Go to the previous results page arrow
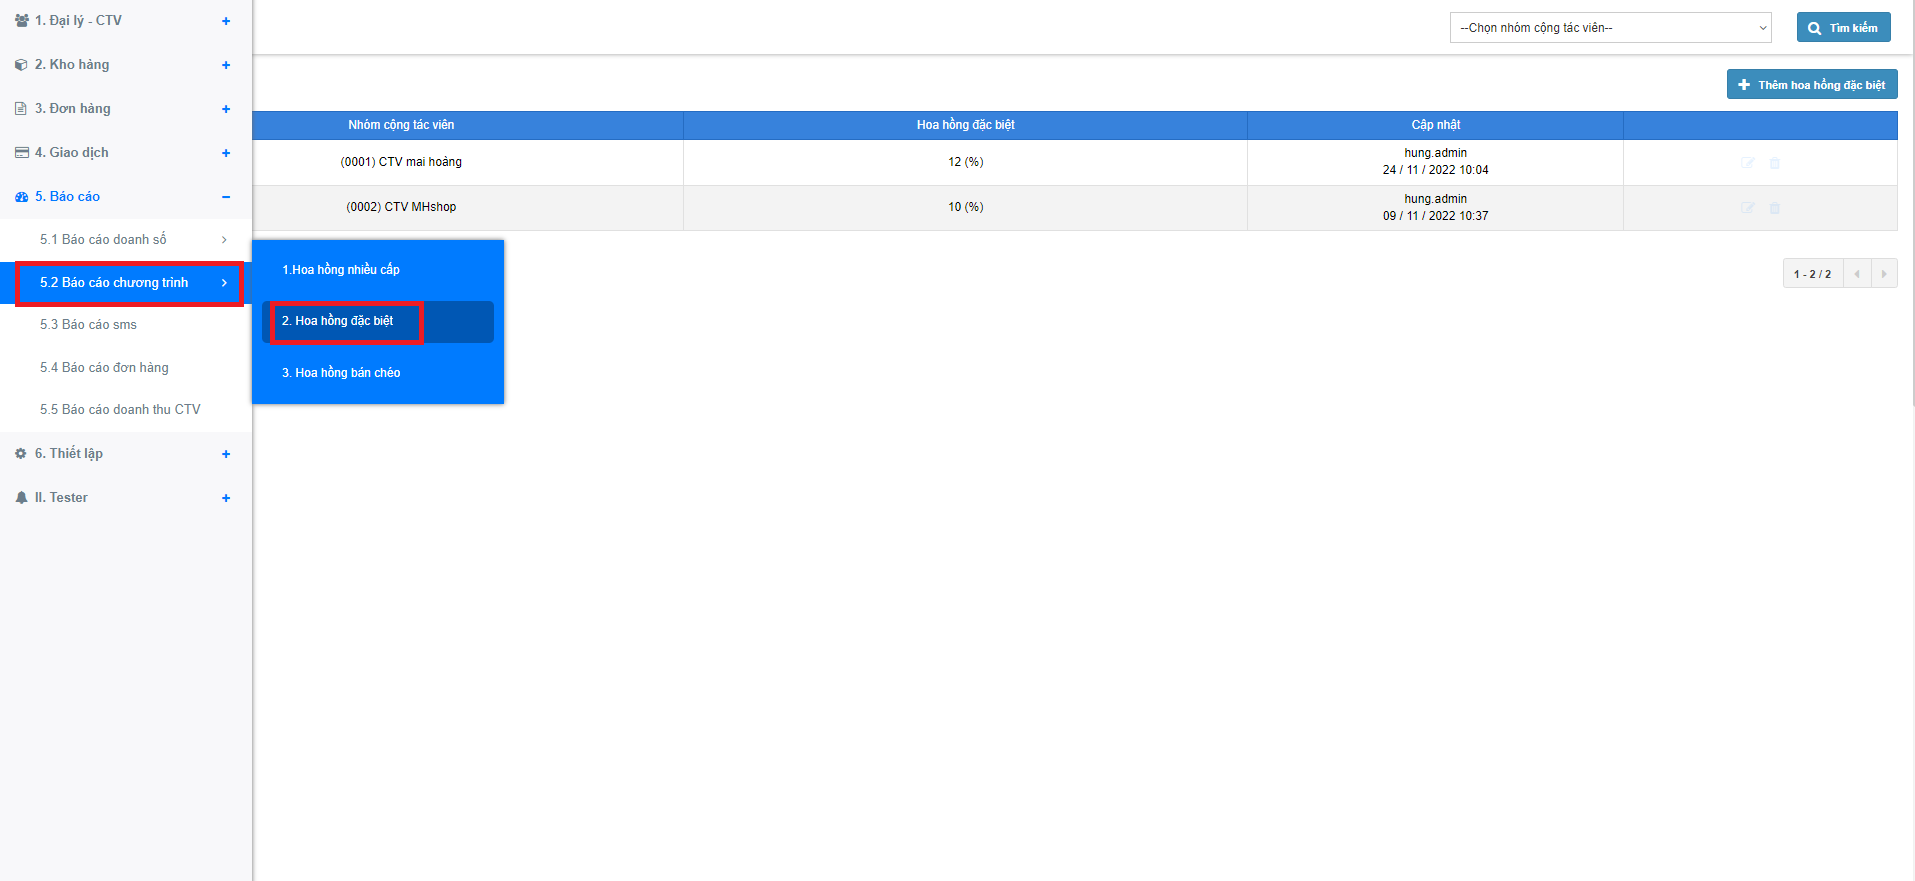This screenshot has height=881, width=1915. pos(1857,274)
